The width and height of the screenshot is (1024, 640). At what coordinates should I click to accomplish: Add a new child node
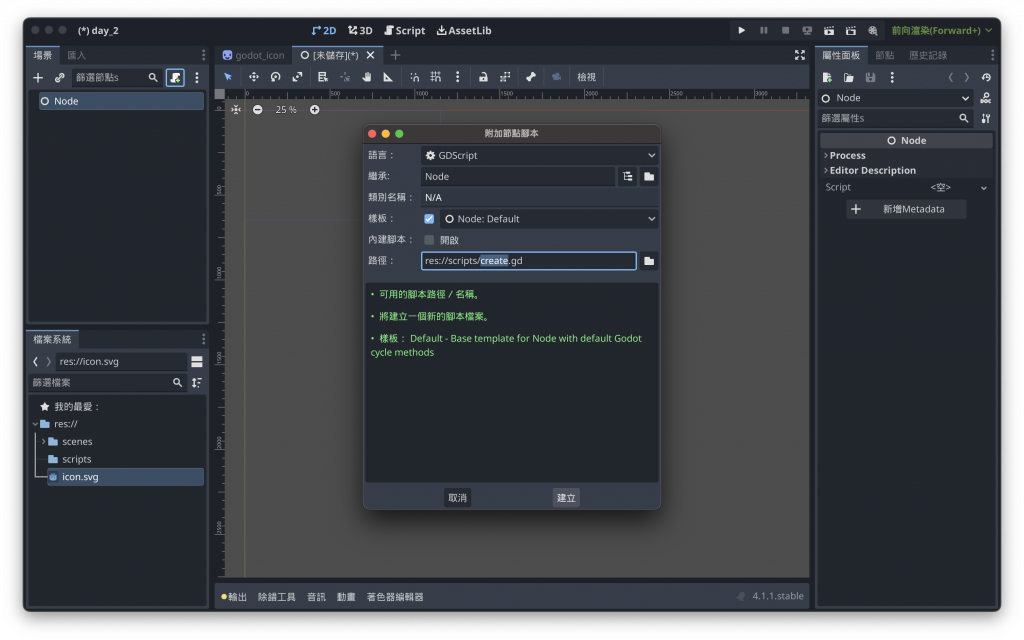(x=38, y=78)
